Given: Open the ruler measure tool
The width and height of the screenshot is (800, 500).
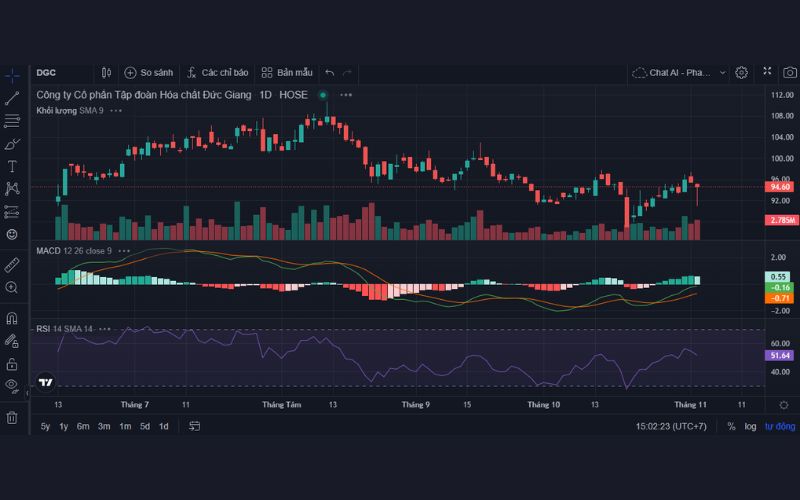Looking at the screenshot, I should click(x=12, y=265).
